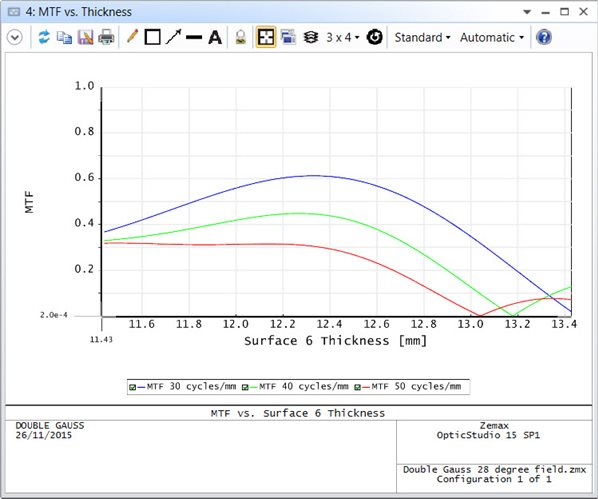This screenshot has width=598, height=499.
Task: Select the rectangle drawing tool
Action: click(x=153, y=37)
